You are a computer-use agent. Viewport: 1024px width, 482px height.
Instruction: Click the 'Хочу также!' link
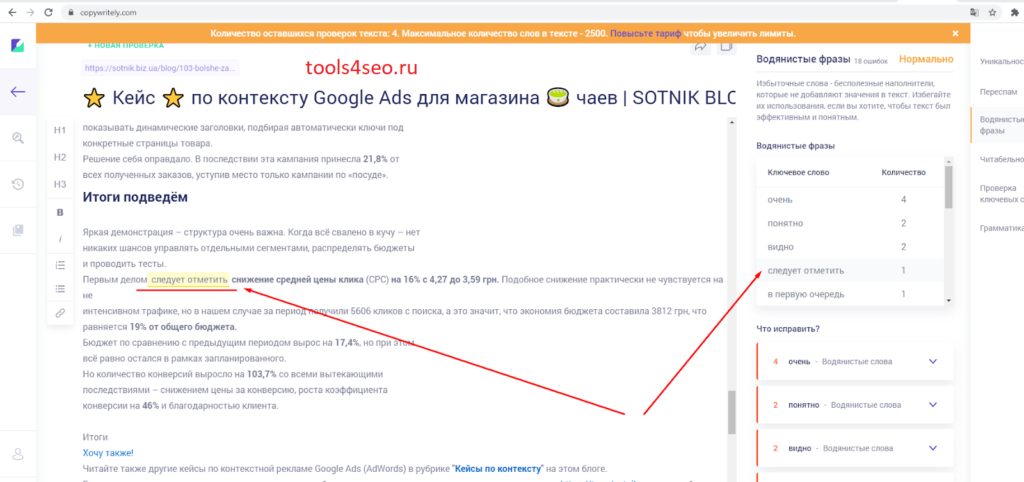108,453
